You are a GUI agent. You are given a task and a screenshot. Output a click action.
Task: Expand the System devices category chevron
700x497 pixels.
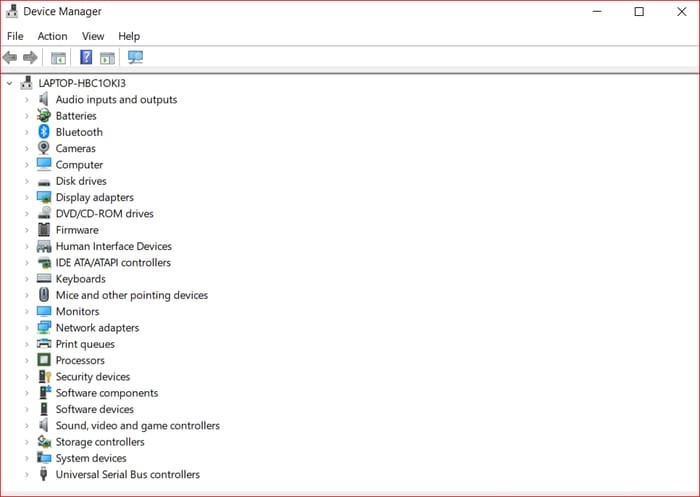[26, 458]
